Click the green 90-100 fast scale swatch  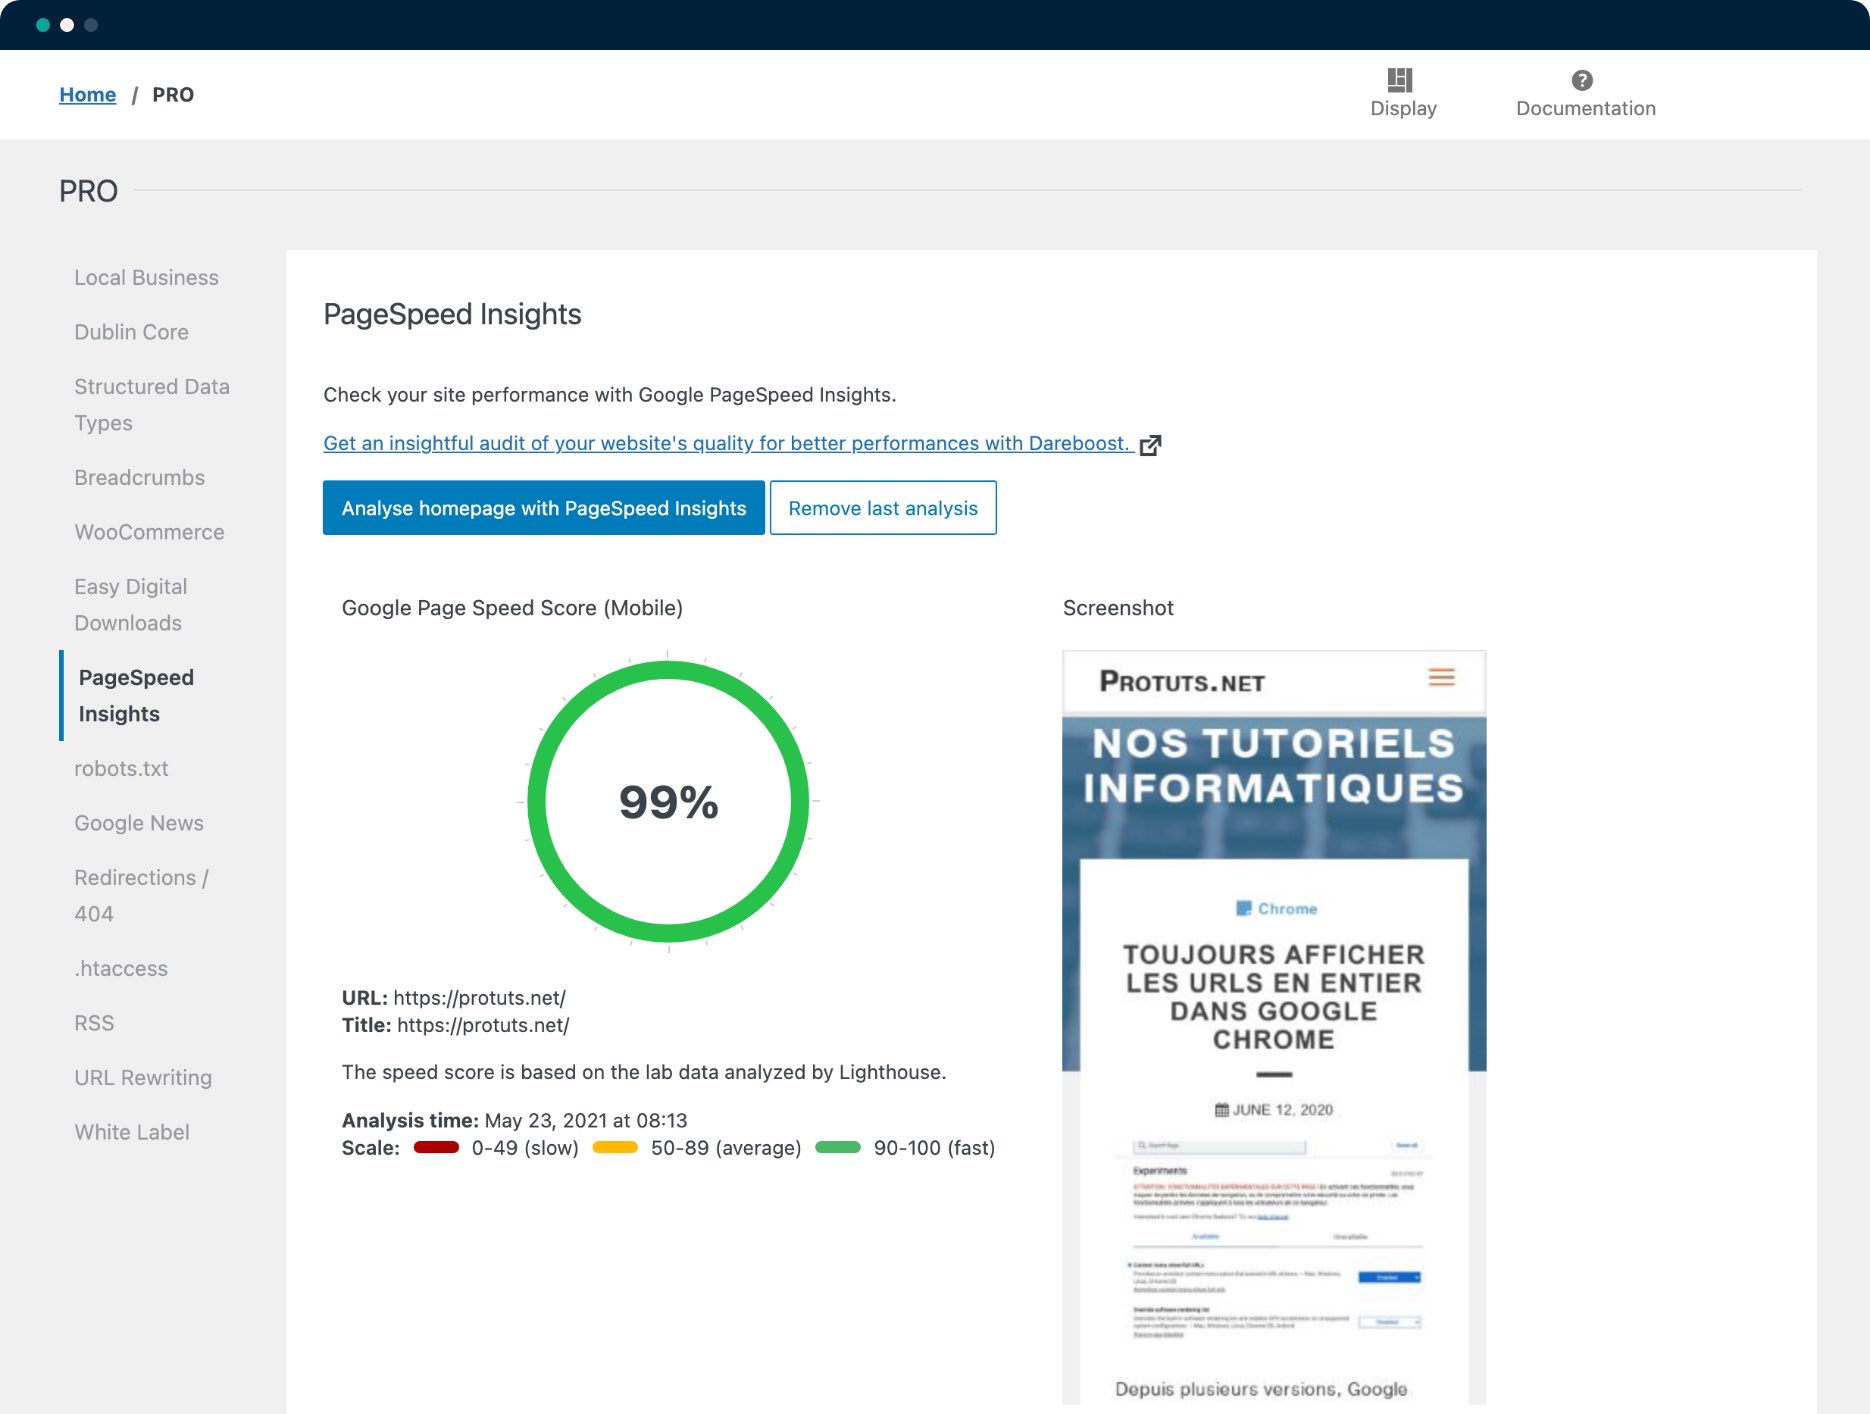coord(838,1148)
